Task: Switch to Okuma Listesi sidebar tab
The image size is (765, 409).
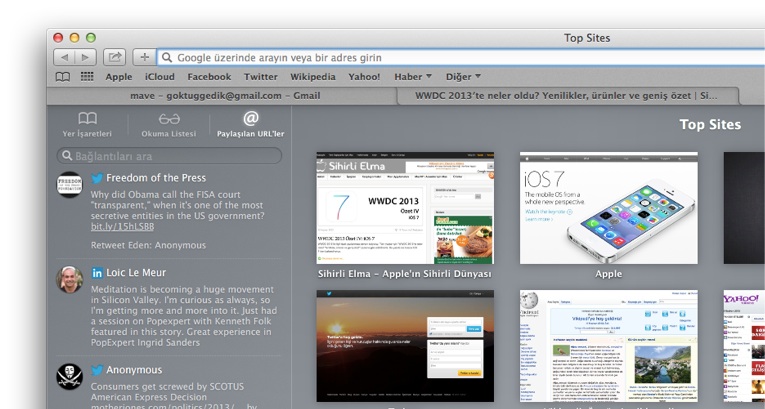Action: tap(168, 124)
